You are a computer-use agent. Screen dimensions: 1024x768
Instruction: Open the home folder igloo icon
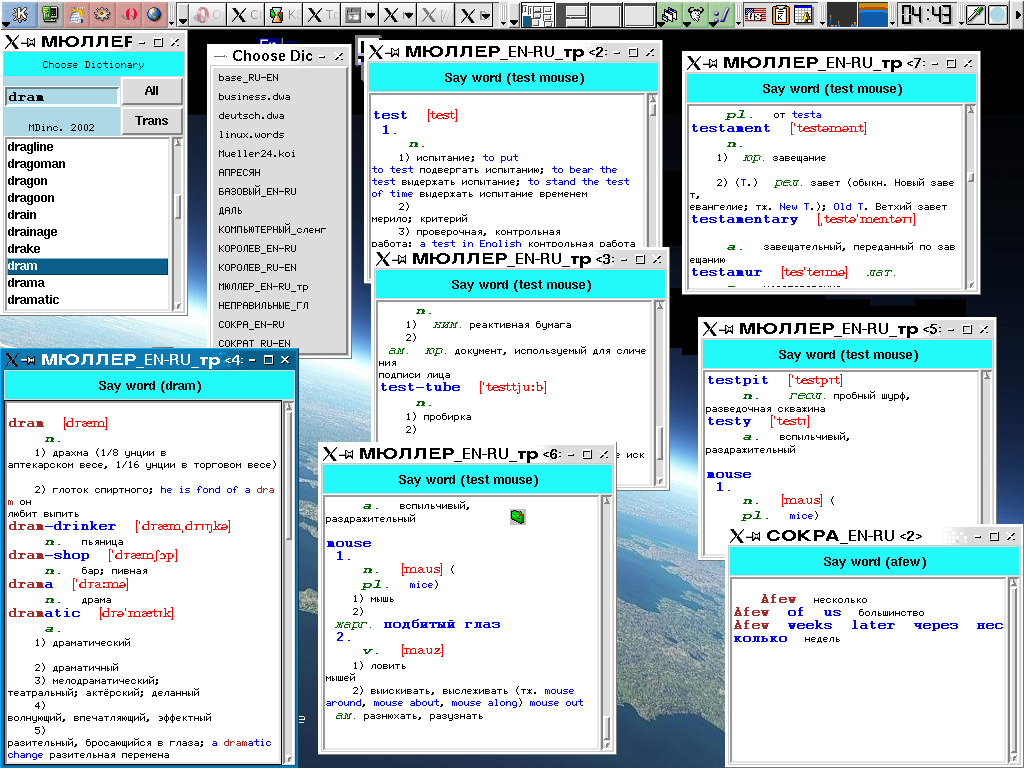point(76,14)
